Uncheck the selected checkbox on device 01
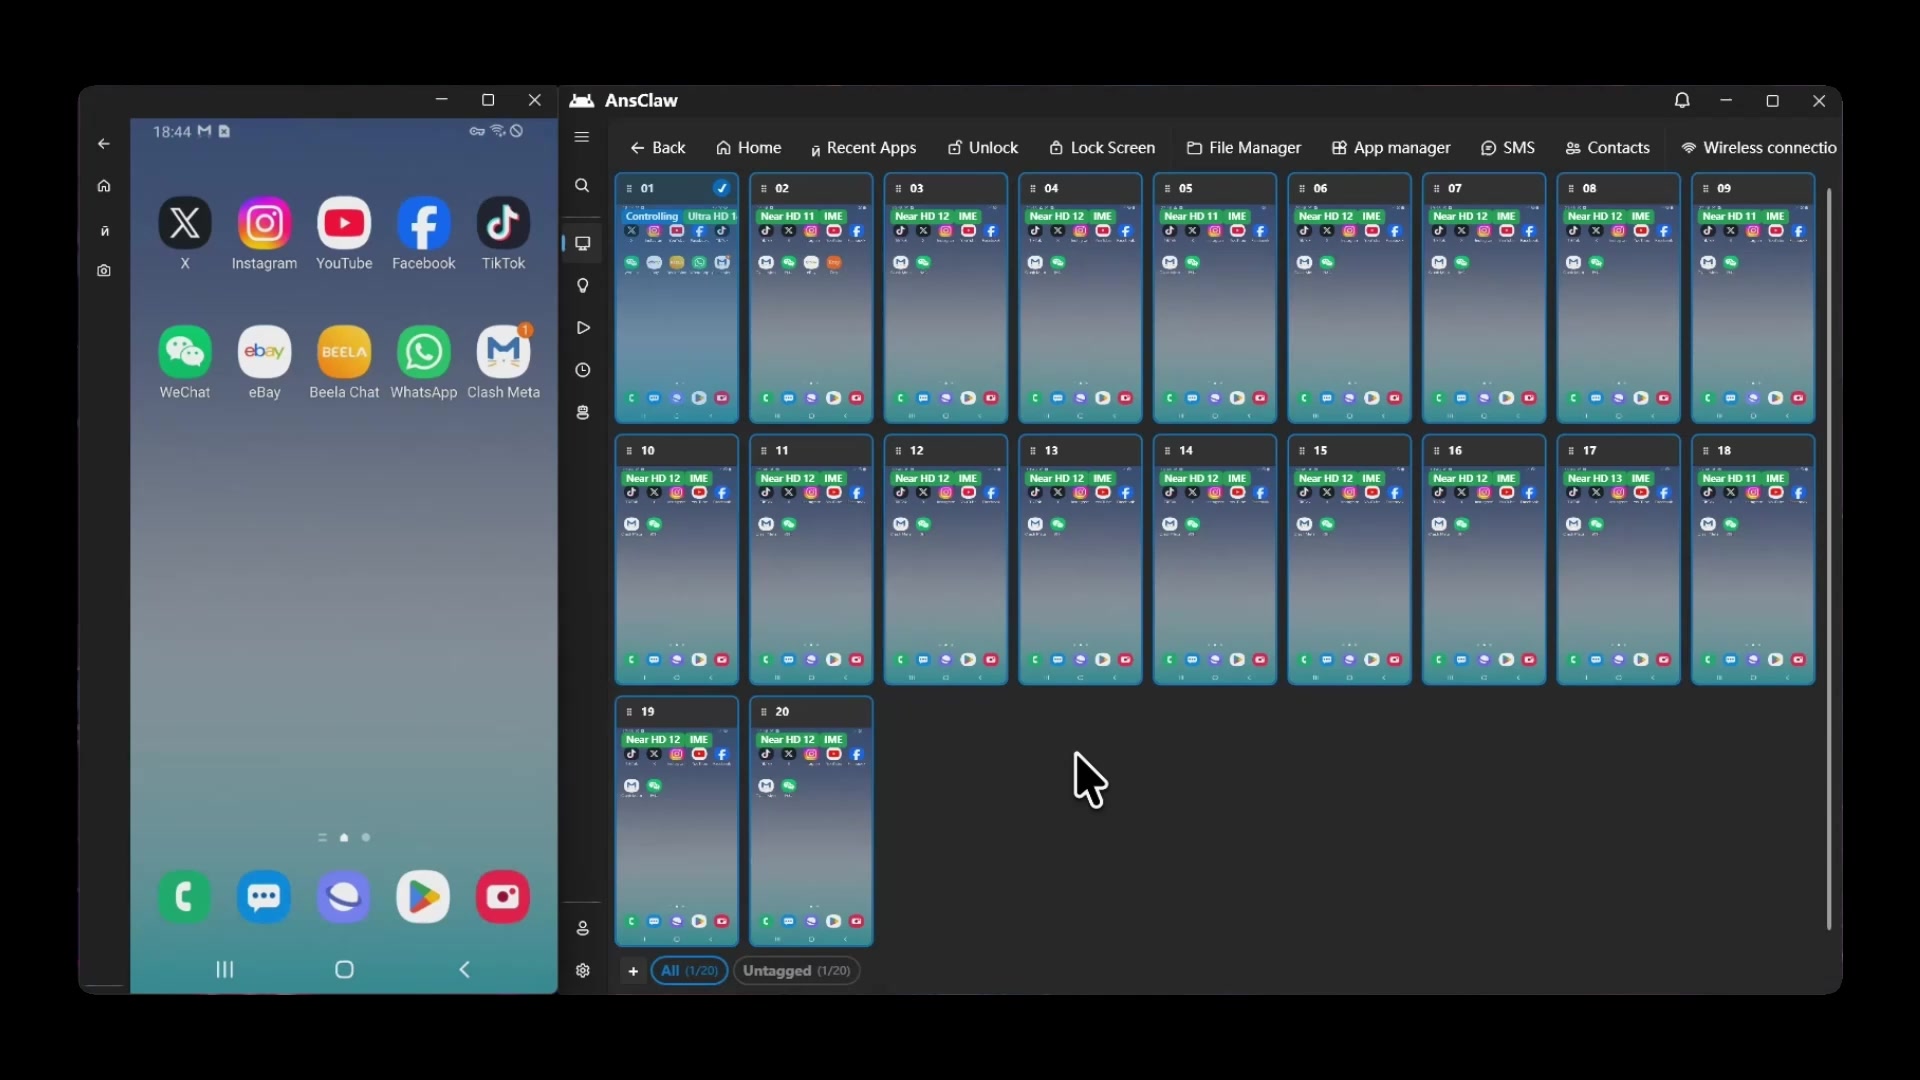 (x=721, y=188)
